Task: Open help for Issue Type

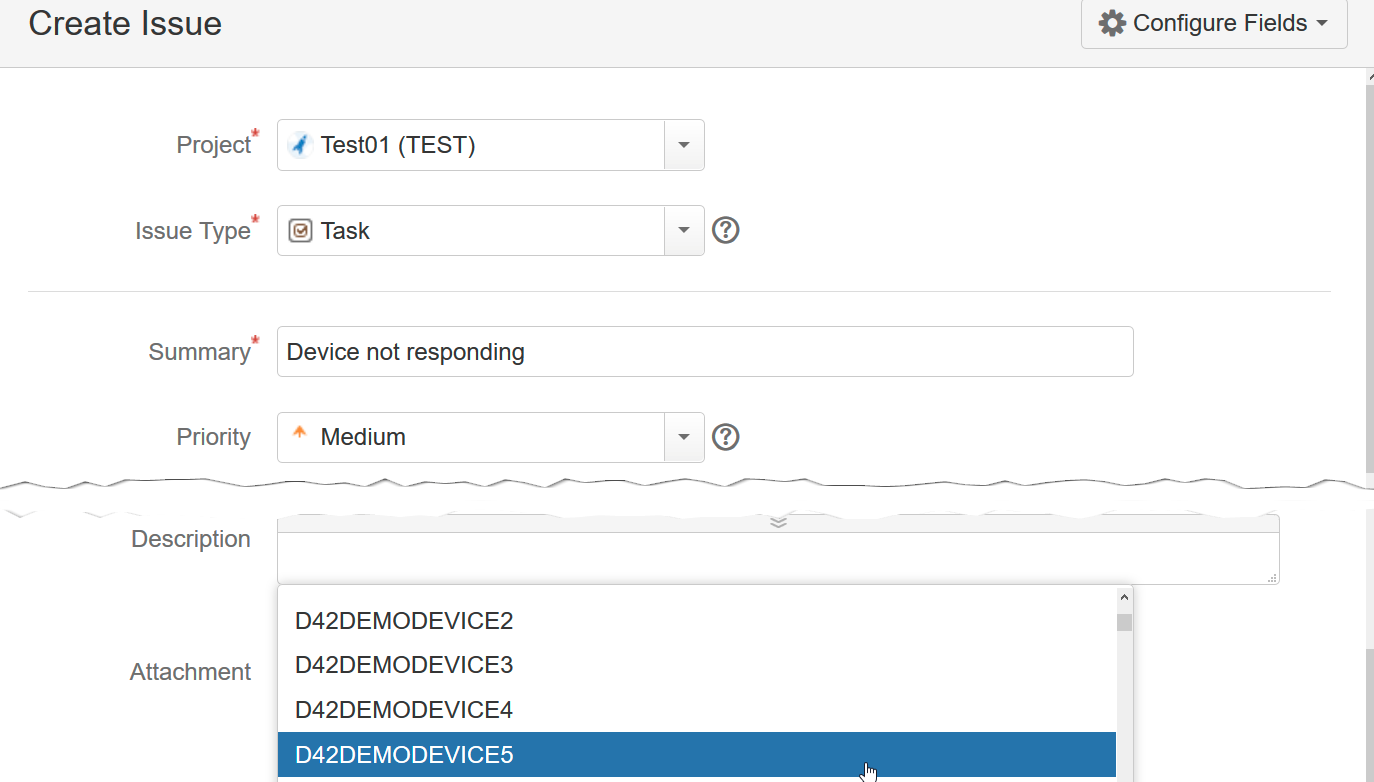Action: (x=726, y=231)
